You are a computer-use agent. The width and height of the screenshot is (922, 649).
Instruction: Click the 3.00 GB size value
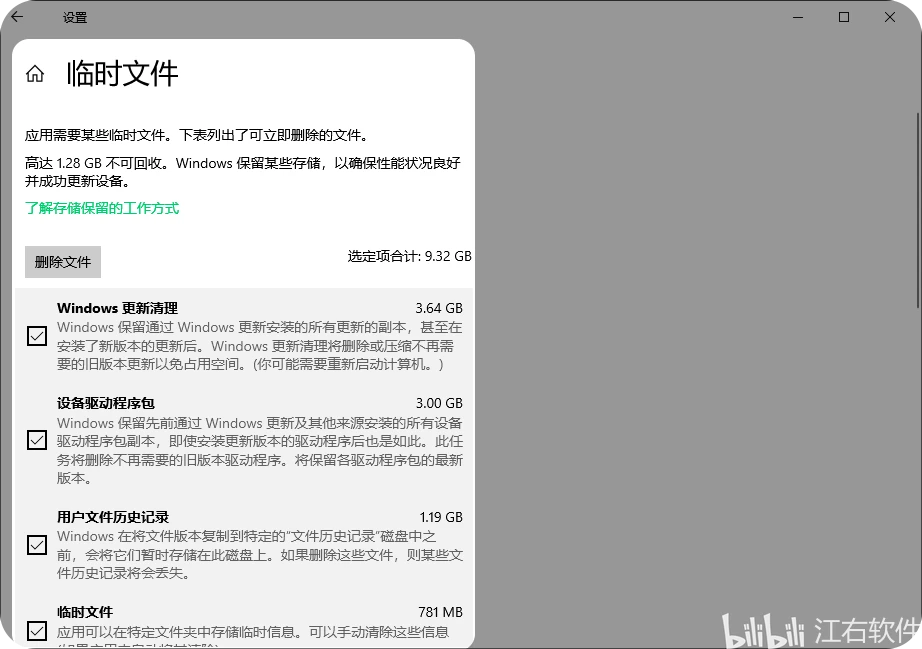tap(439, 403)
